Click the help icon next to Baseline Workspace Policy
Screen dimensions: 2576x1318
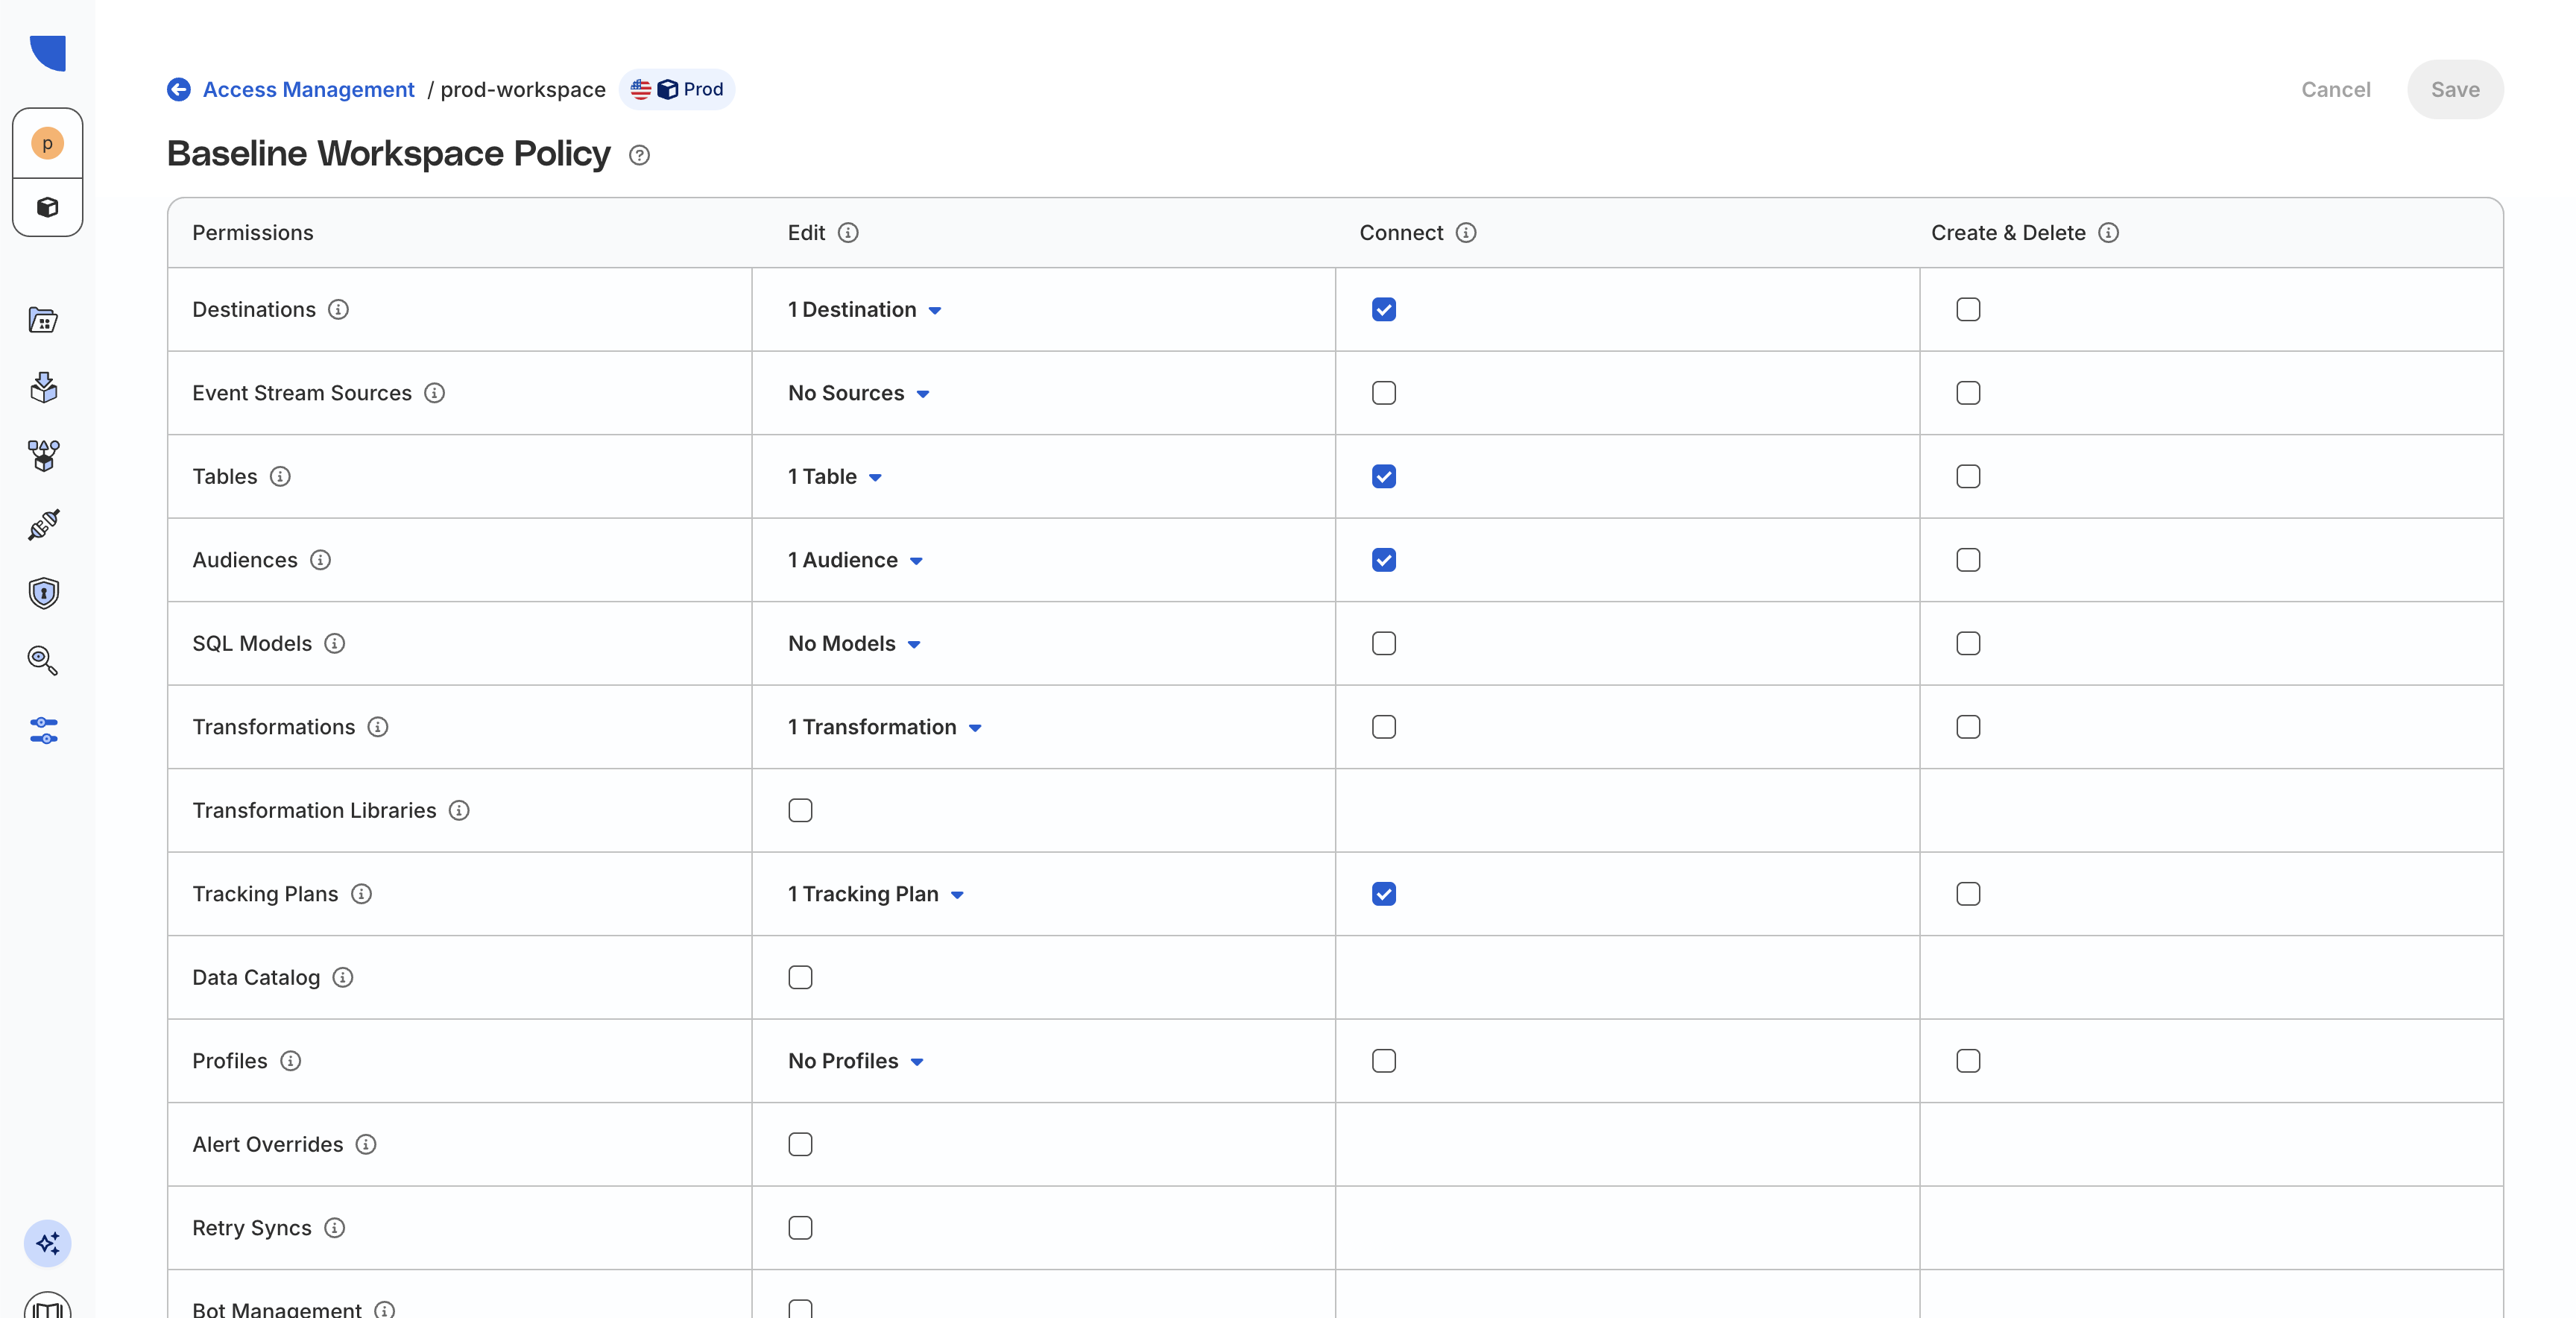tap(639, 155)
